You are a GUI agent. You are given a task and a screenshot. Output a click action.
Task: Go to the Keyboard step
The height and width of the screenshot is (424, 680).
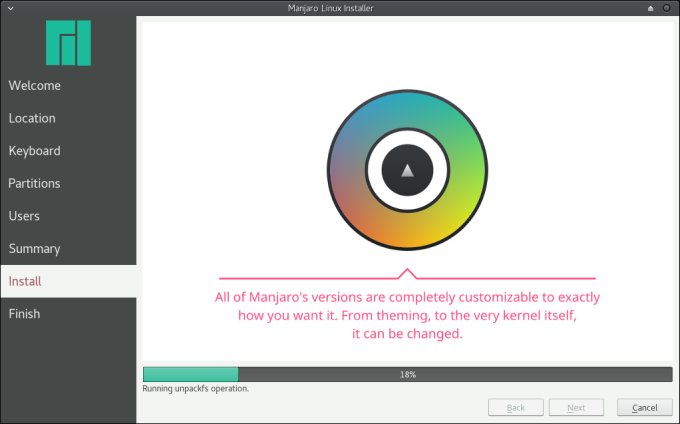[x=69, y=150]
